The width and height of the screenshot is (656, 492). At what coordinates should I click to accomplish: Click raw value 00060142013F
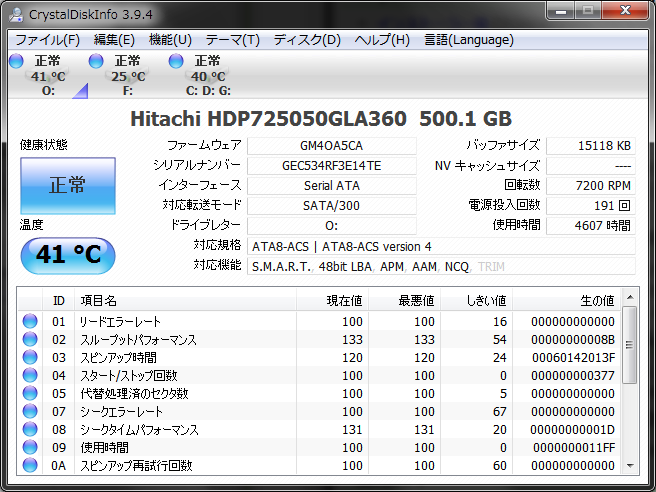click(x=574, y=357)
